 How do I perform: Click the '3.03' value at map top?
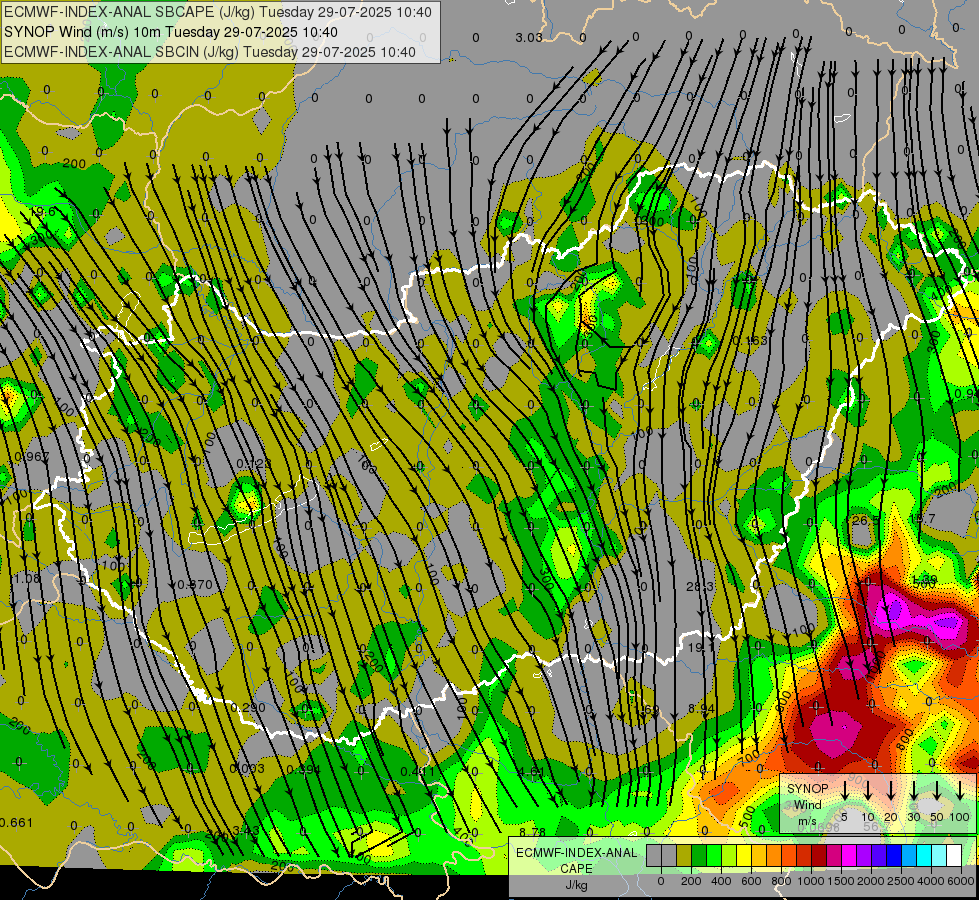[x=528, y=37]
